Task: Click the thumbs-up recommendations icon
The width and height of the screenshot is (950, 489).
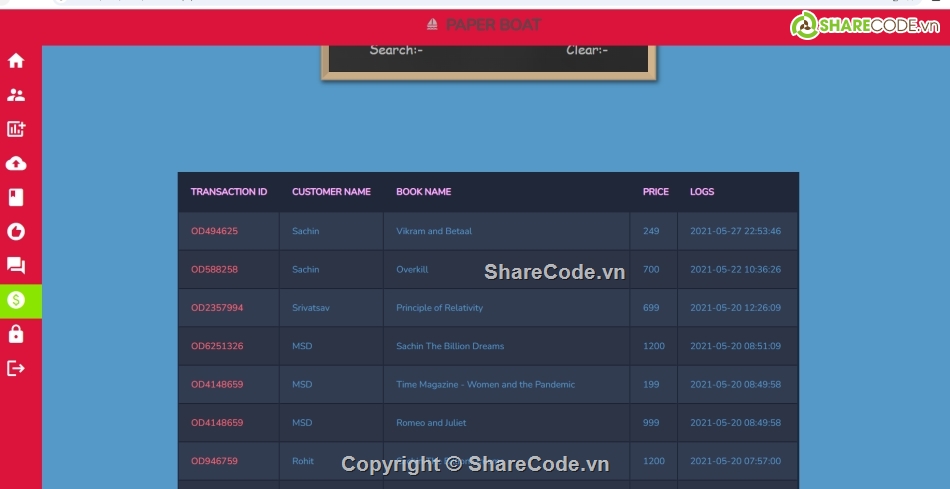Action: coord(16,231)
